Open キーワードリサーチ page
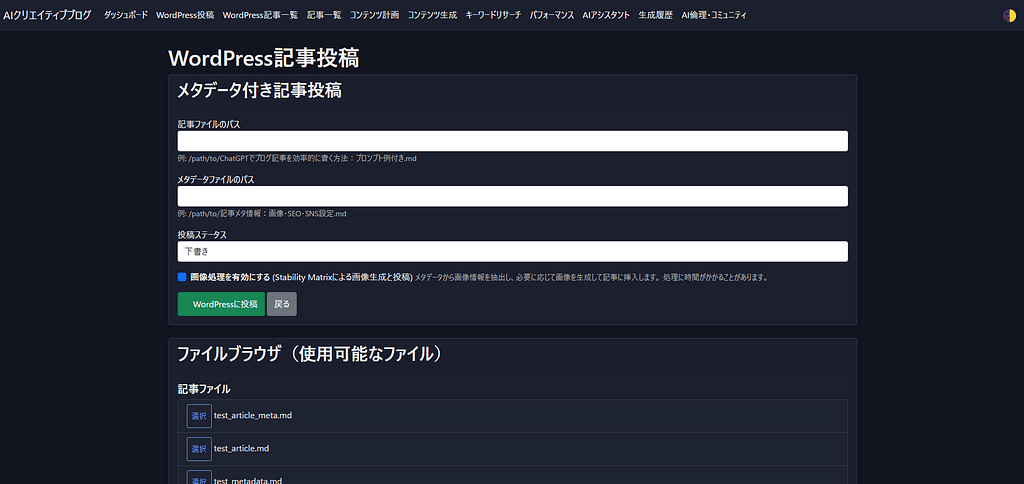Screen dimensions: 1024x484 [x=493, y=15]
